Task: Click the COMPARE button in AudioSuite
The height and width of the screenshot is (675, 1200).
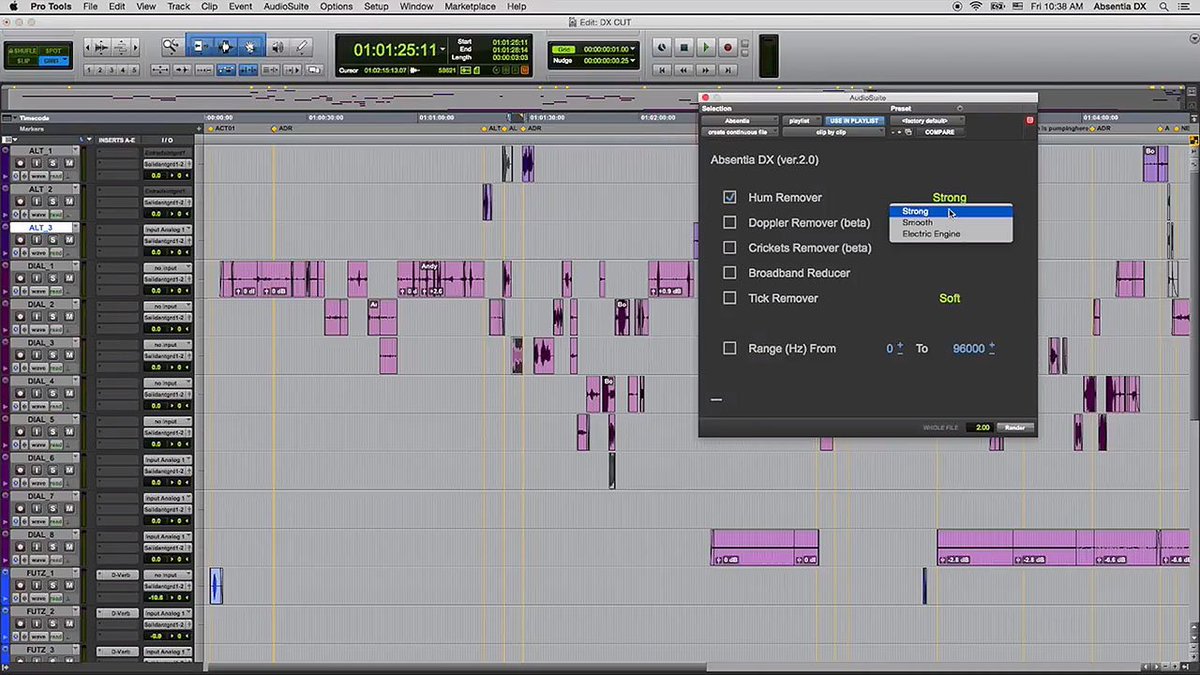Action: coord(939,132)
